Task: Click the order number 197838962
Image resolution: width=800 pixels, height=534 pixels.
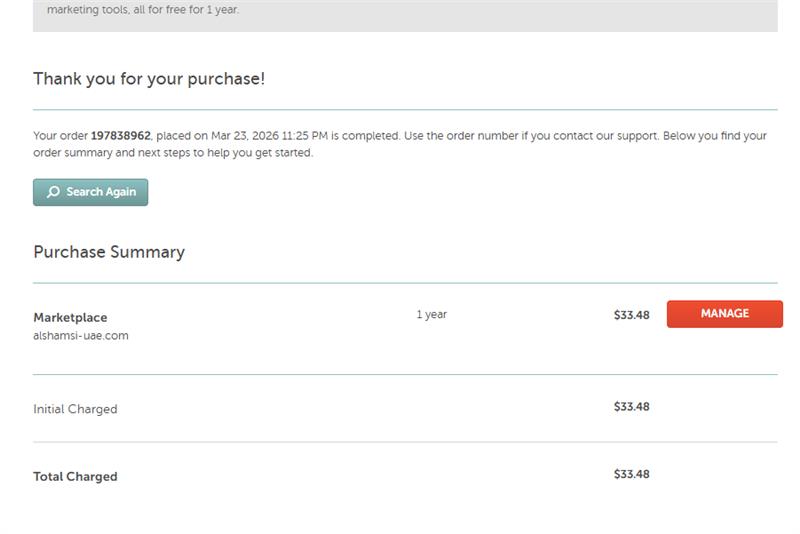Action: coord(120,136)
